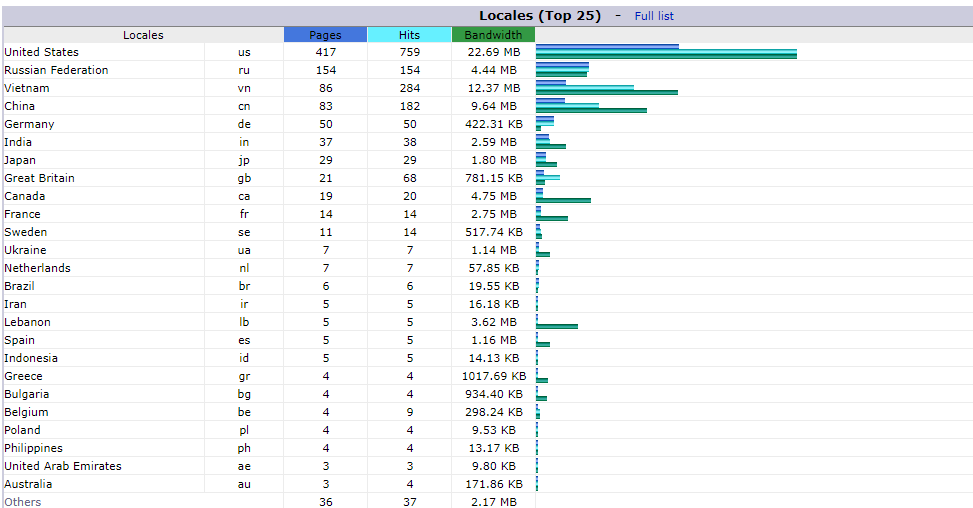Click the Belgium locale name
The height and width of the screenshot is (508, 973).
click(26, 412)
